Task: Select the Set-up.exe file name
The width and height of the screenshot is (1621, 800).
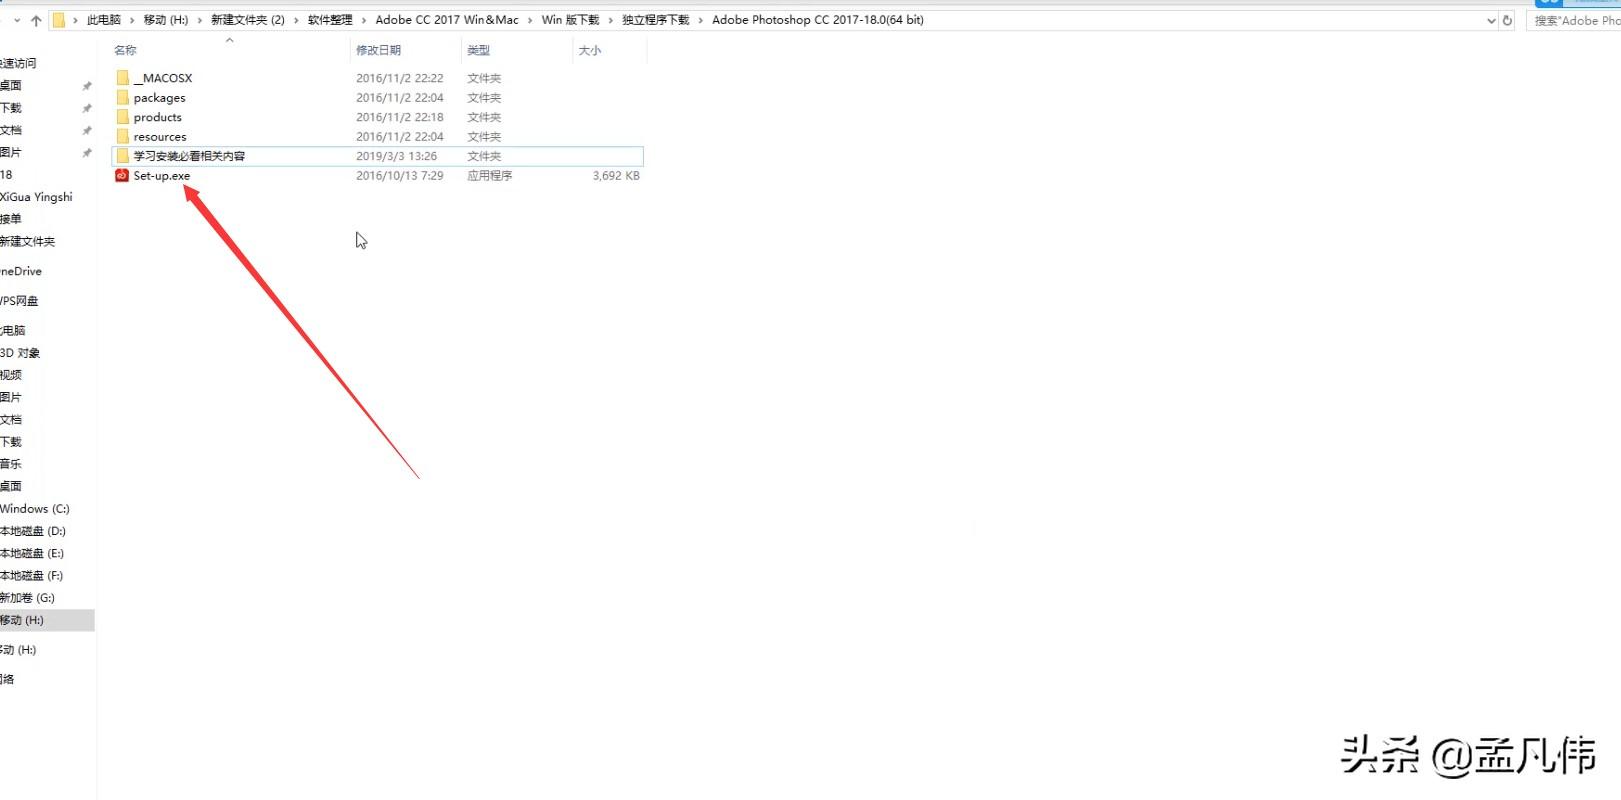Action: point(162,176)
